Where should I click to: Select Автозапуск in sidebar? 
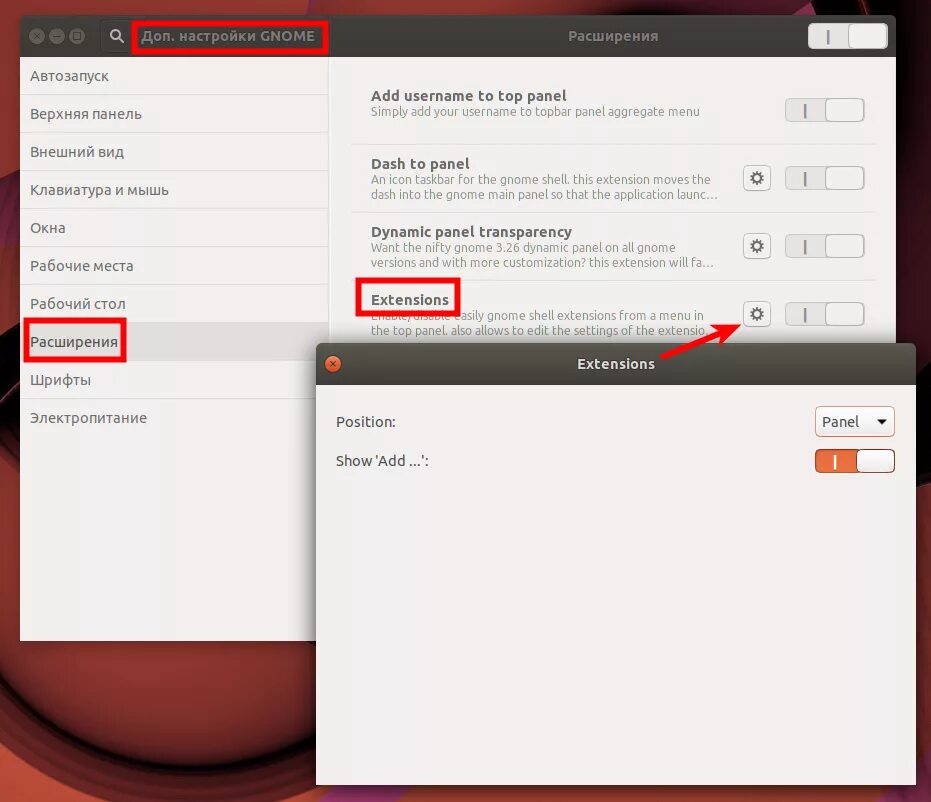(174, 76)
